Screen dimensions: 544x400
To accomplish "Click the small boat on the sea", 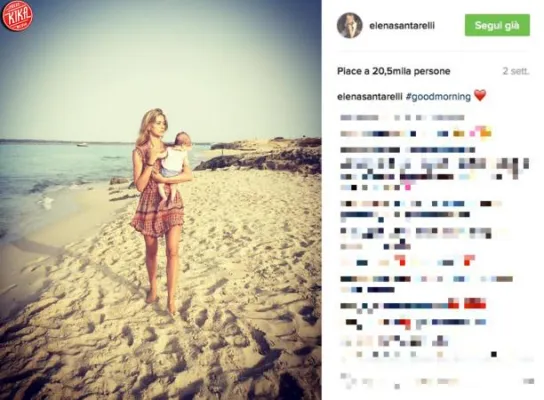I will click(x=82, y=145).
